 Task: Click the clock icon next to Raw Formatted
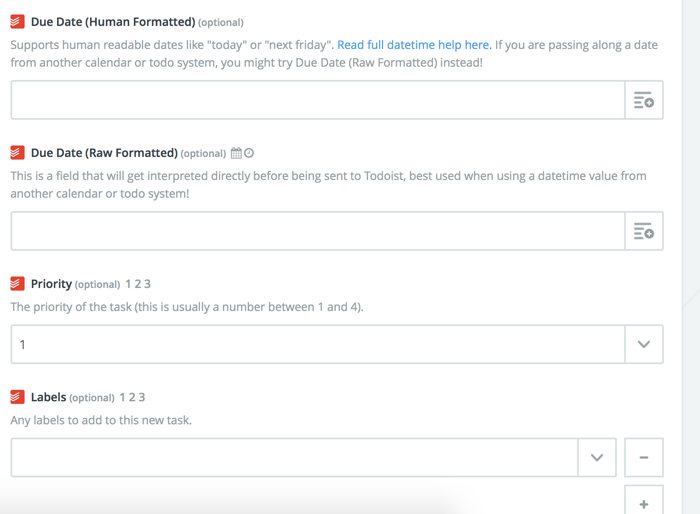(x=249, y=153)
